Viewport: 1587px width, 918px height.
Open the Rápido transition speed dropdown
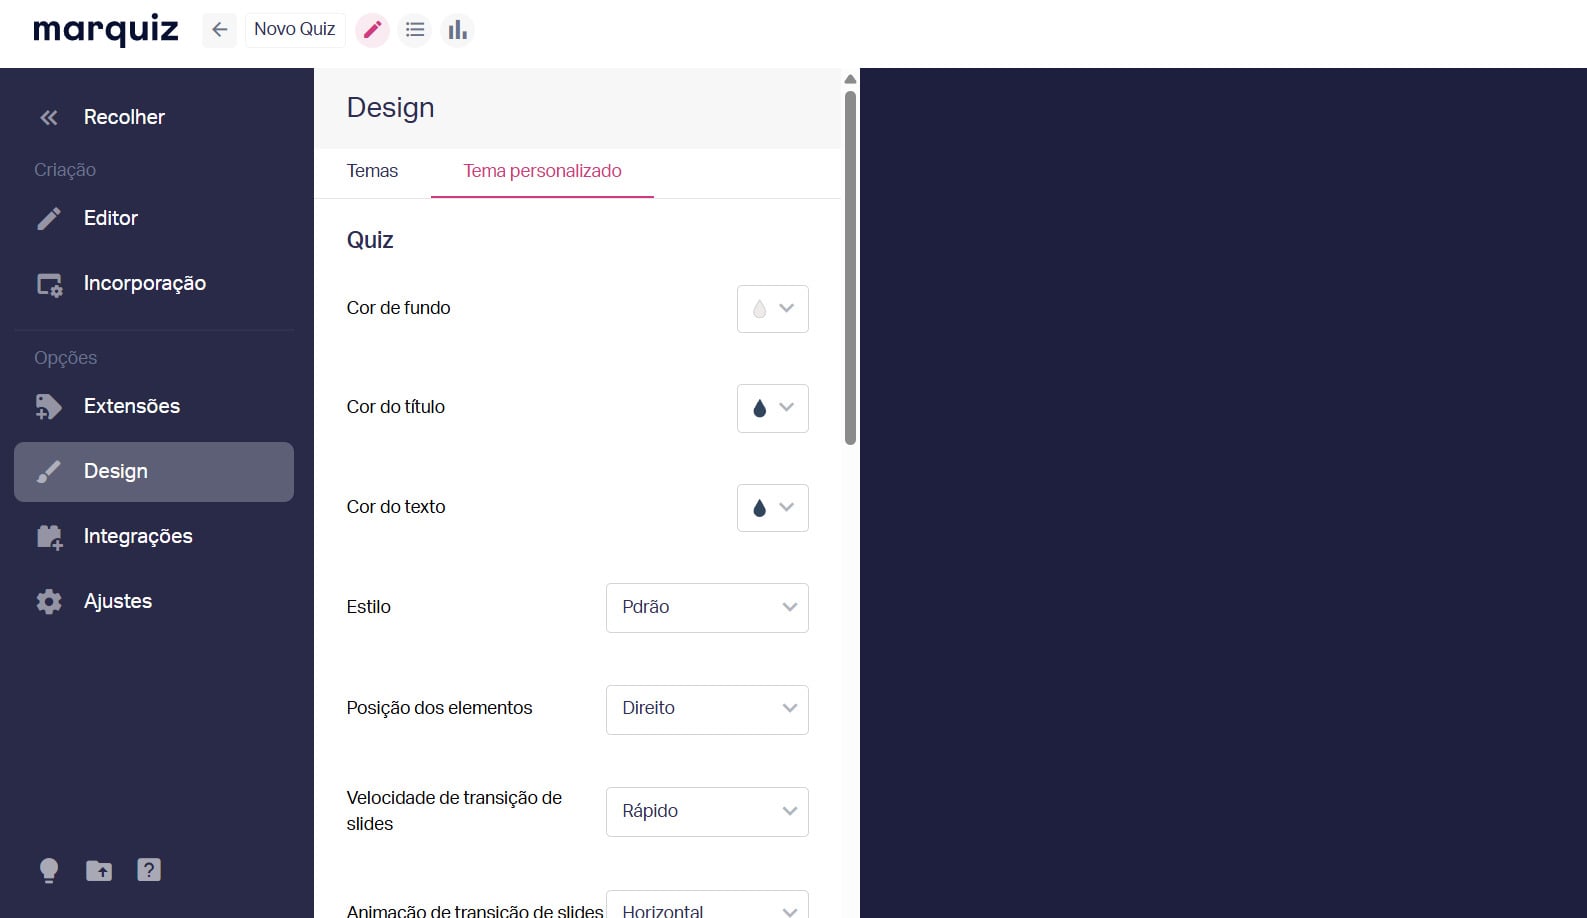pyautogui.click(x=707, y=812)
